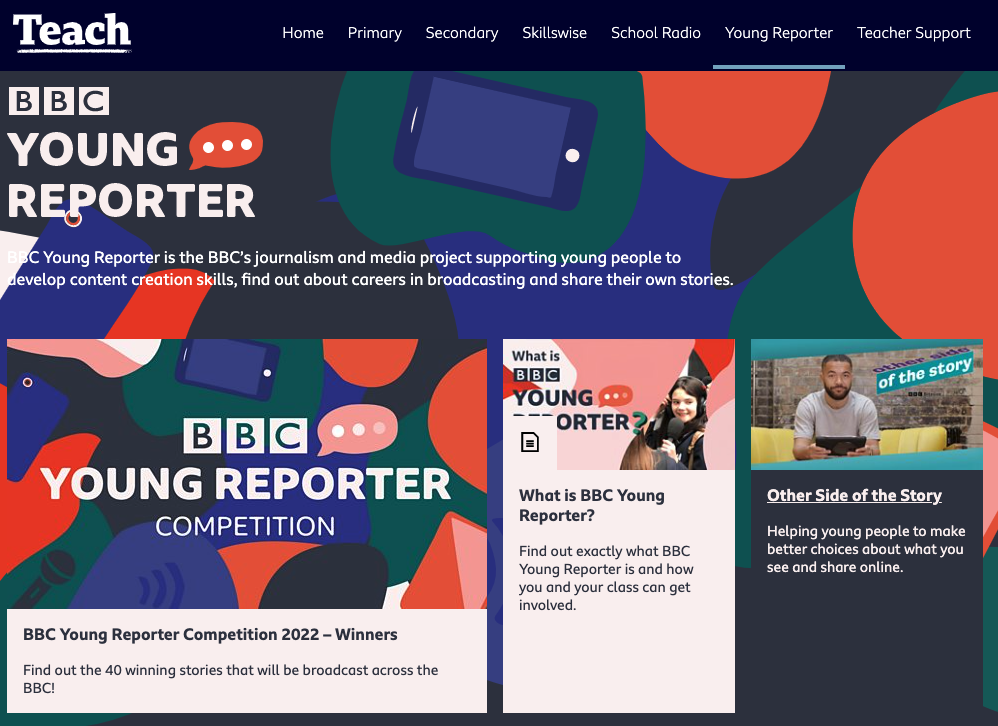Click the pink speech bubble in Competition banner
The height and width of the screenshot is (726, 998).
358,429
